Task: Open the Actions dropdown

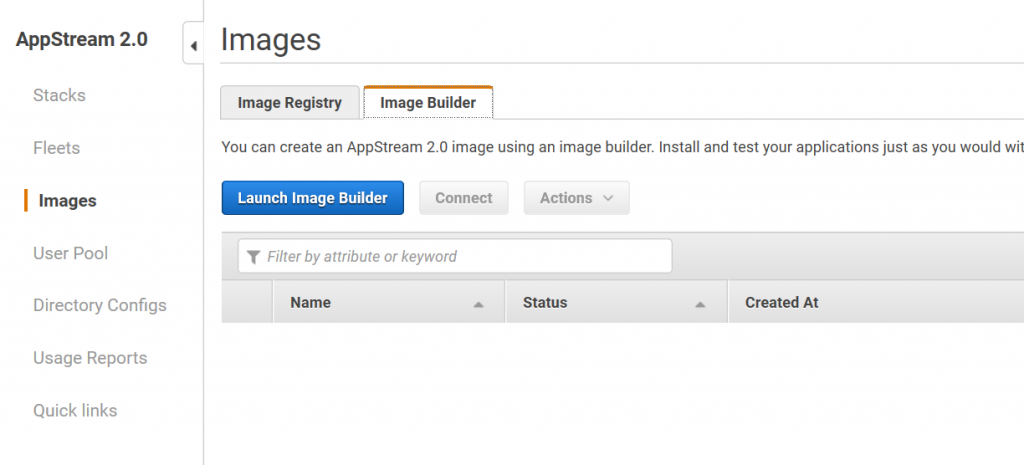Action: click(x=577, y=198)
